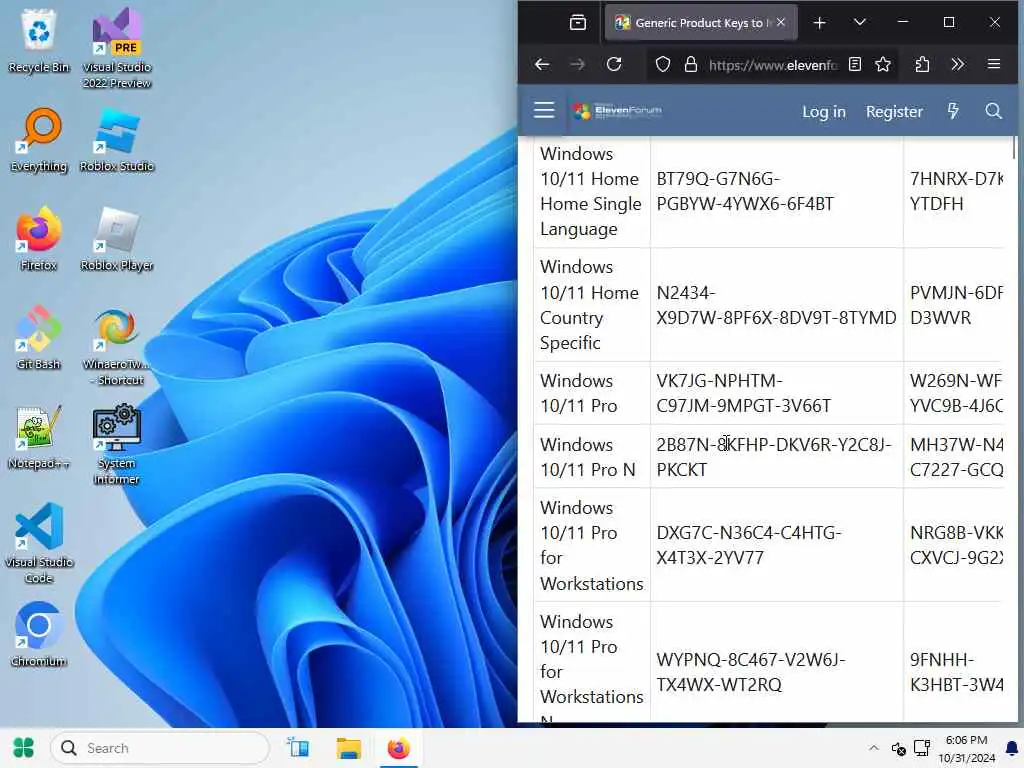Select the DXG7C-N36C4 Workstations key

tap(748, 545)
